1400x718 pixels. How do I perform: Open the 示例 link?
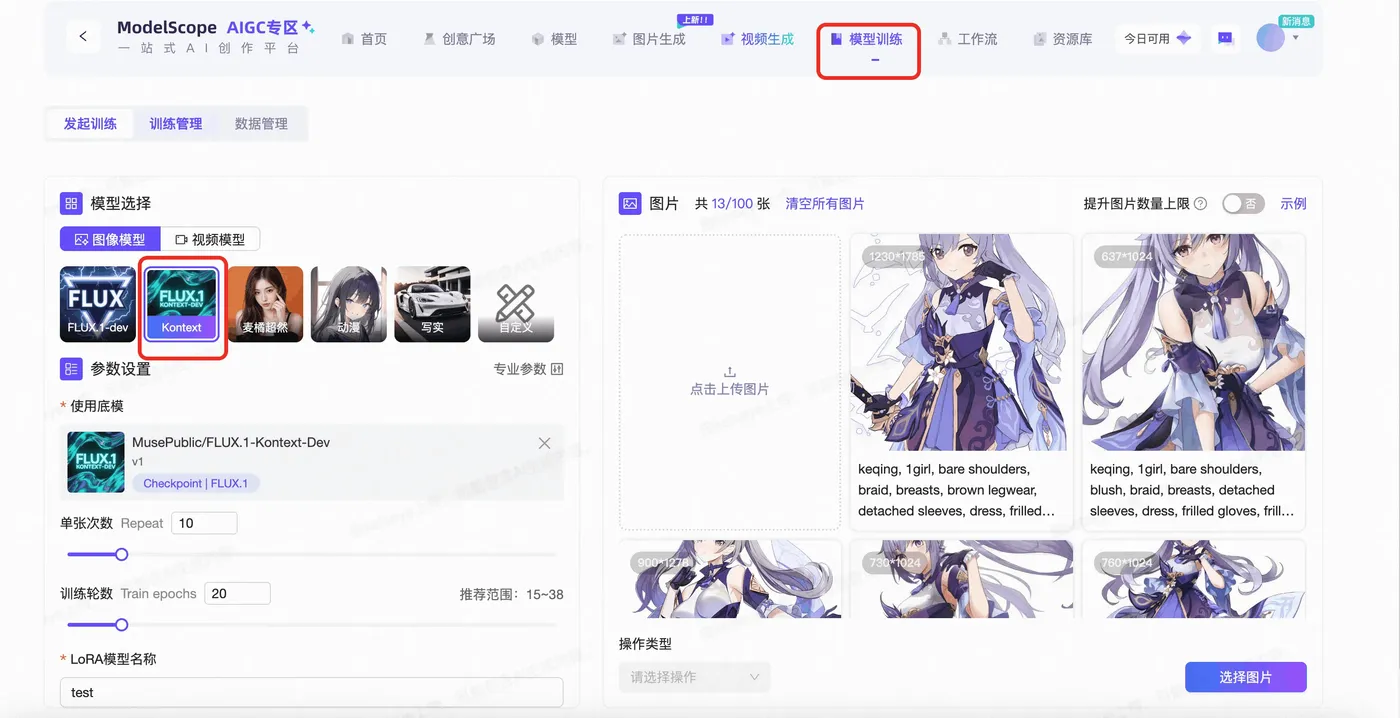click(1293, 203)
